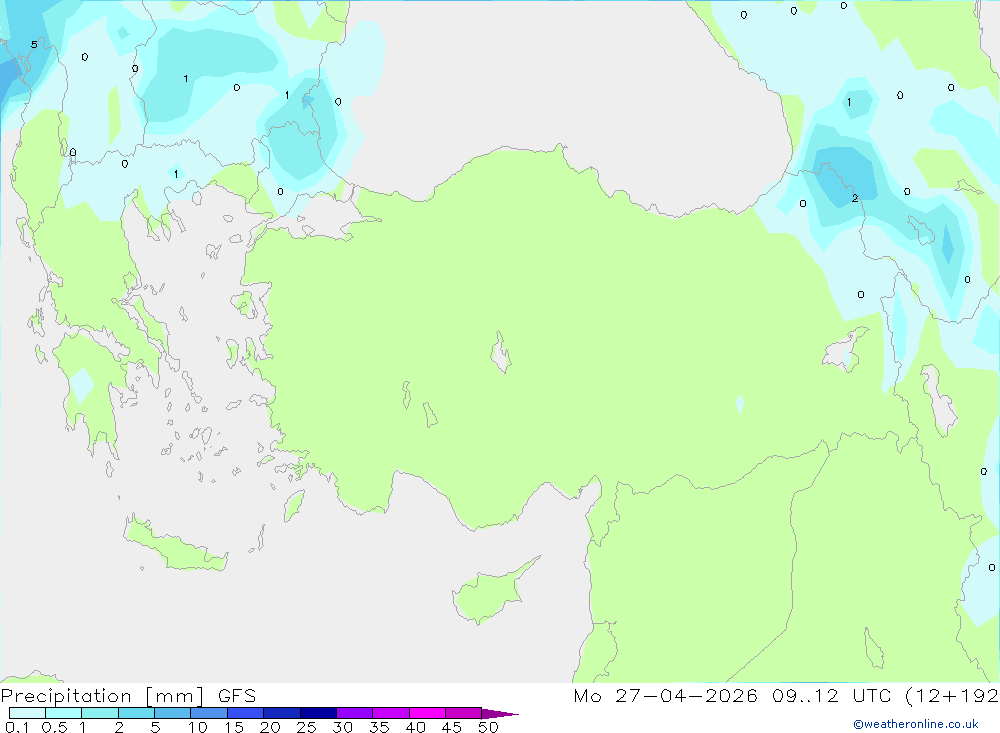Pick the 25–30 mm navy legend swatch
The height and width of the screenshot is (733, 1000).
(x=318, y=713)
